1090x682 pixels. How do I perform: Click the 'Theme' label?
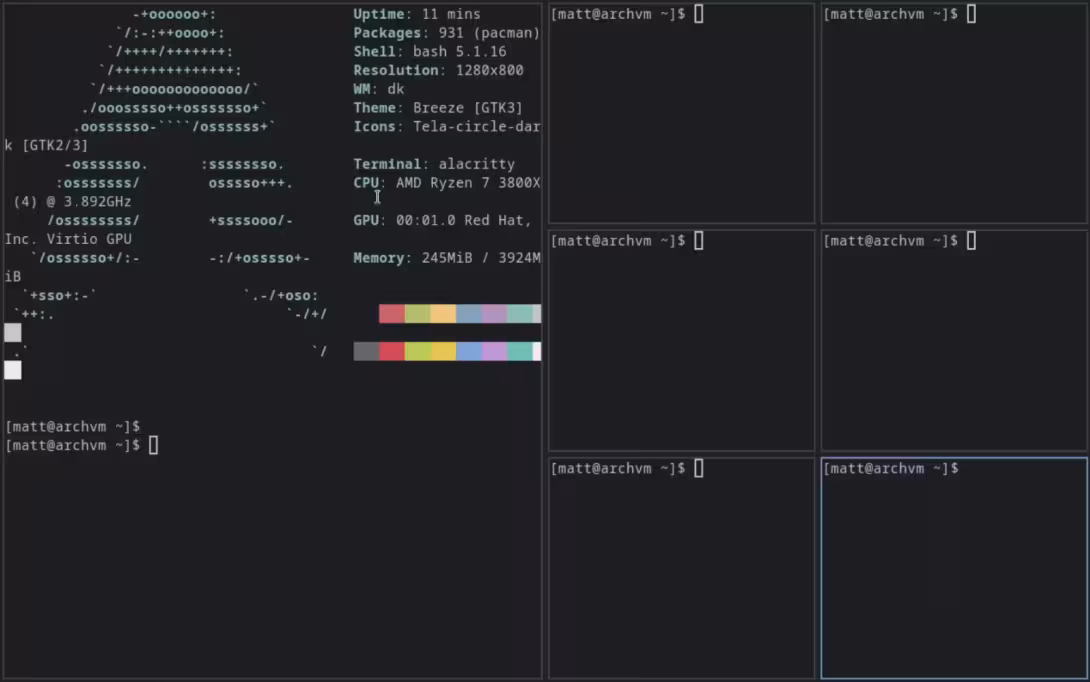tap(375, 108)
